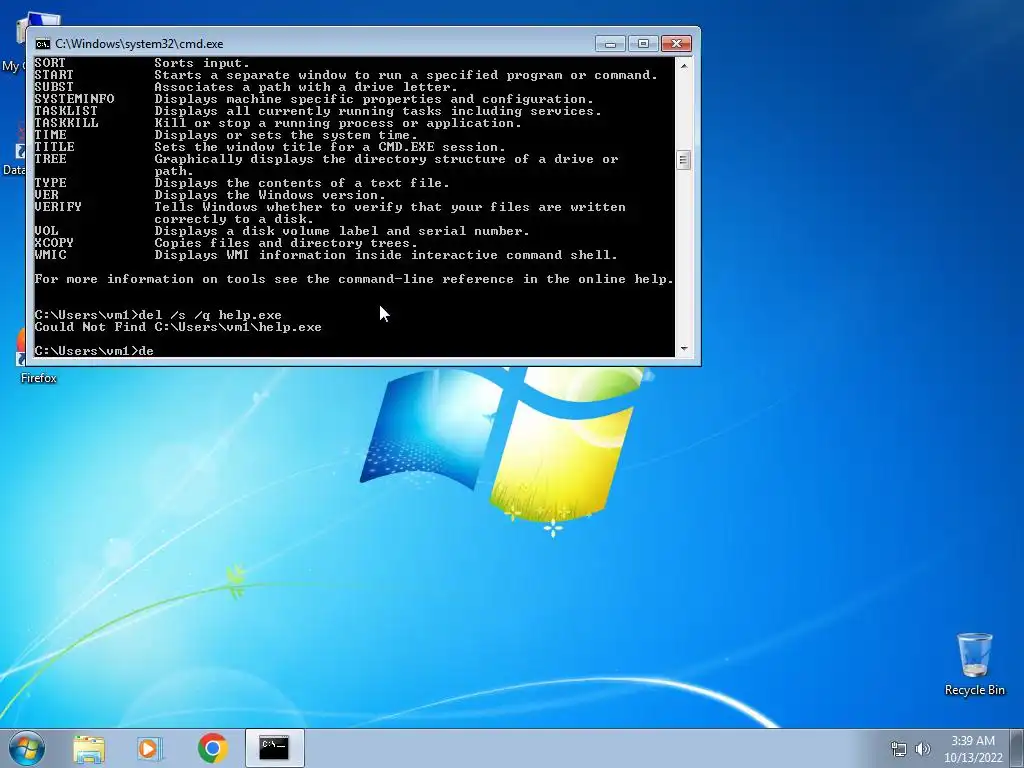Click the TREE command text

click(x=50, y=159)
